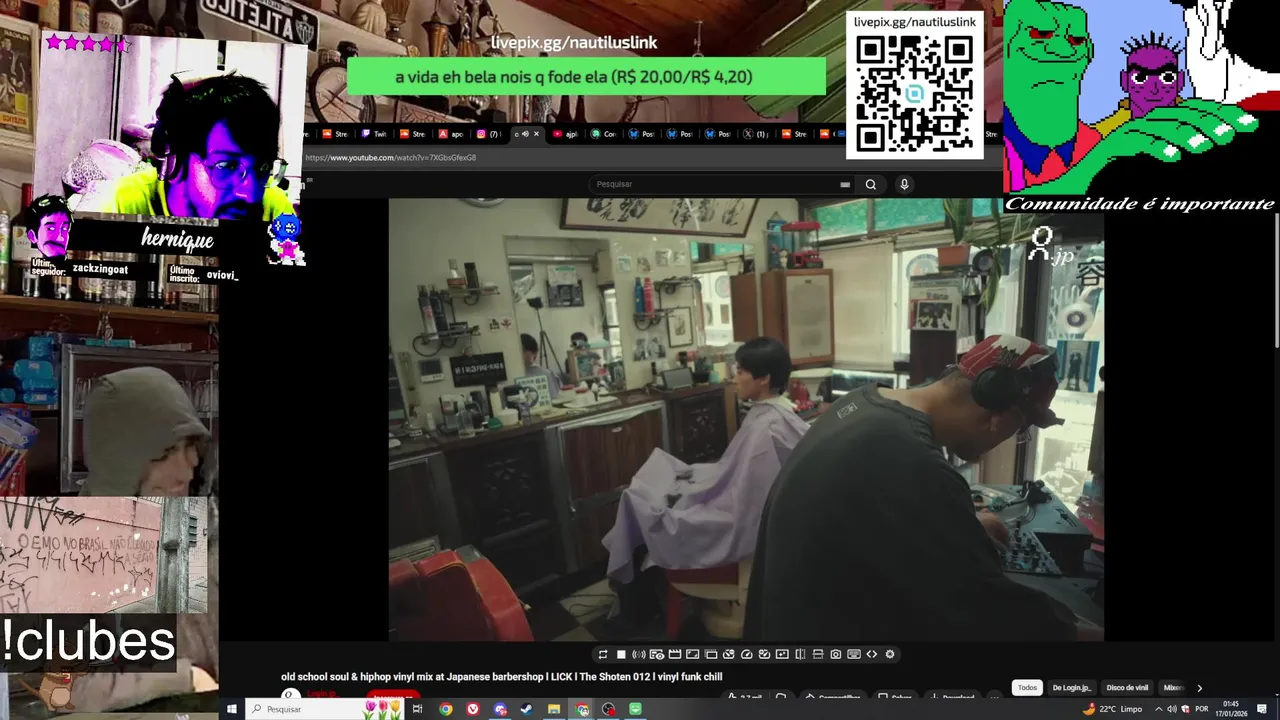
Task: Click the loop icon in the player toolbar
Action: click(x=602, y=654)
